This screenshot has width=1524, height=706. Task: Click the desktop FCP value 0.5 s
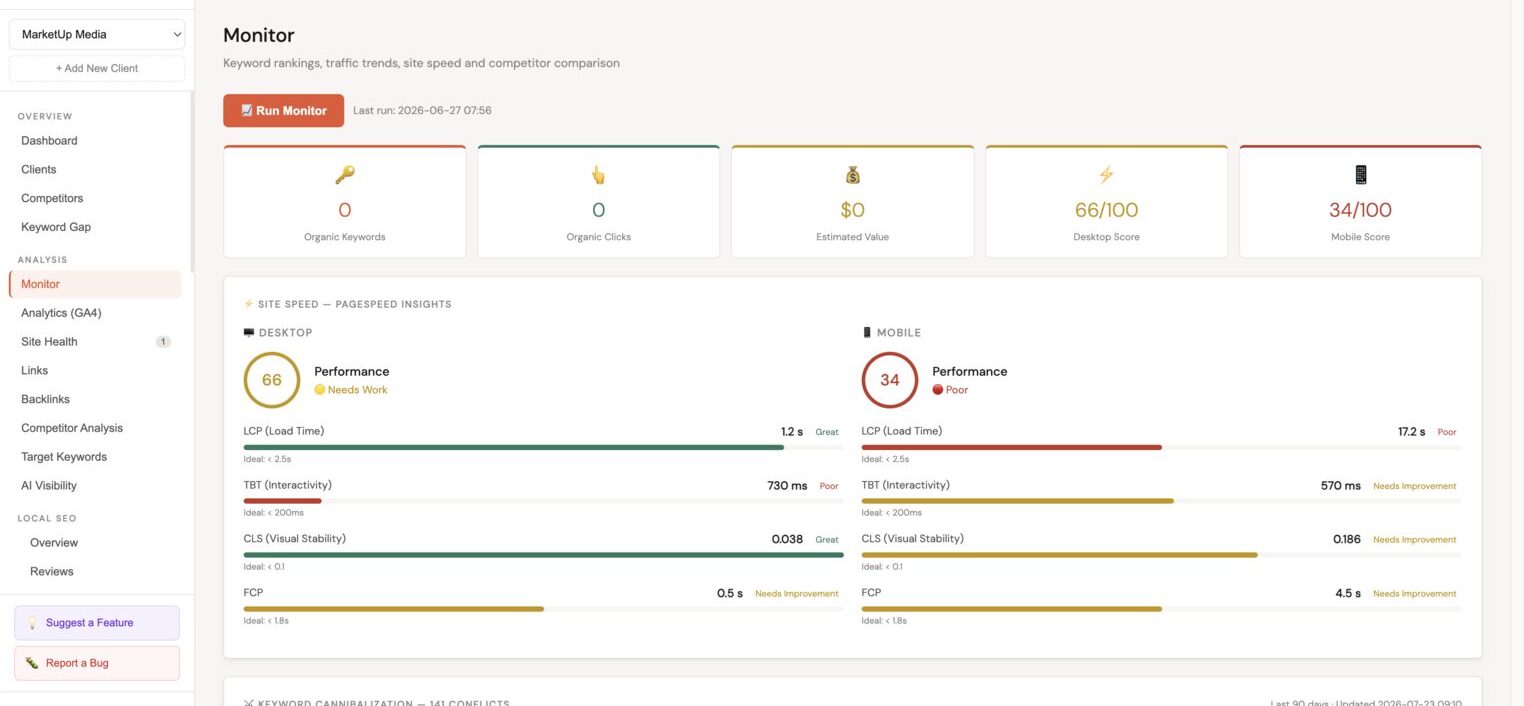coord(730,594)
